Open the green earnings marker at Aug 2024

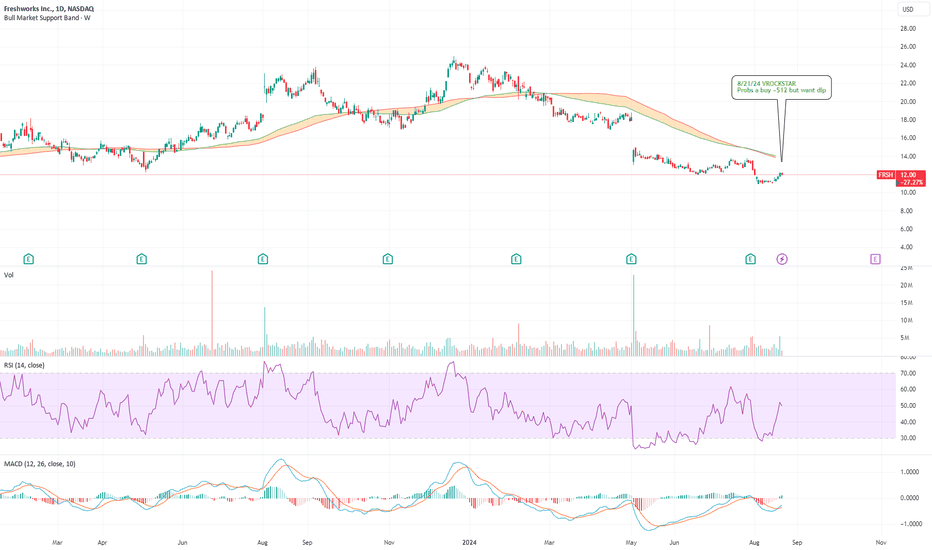(751, 259)
